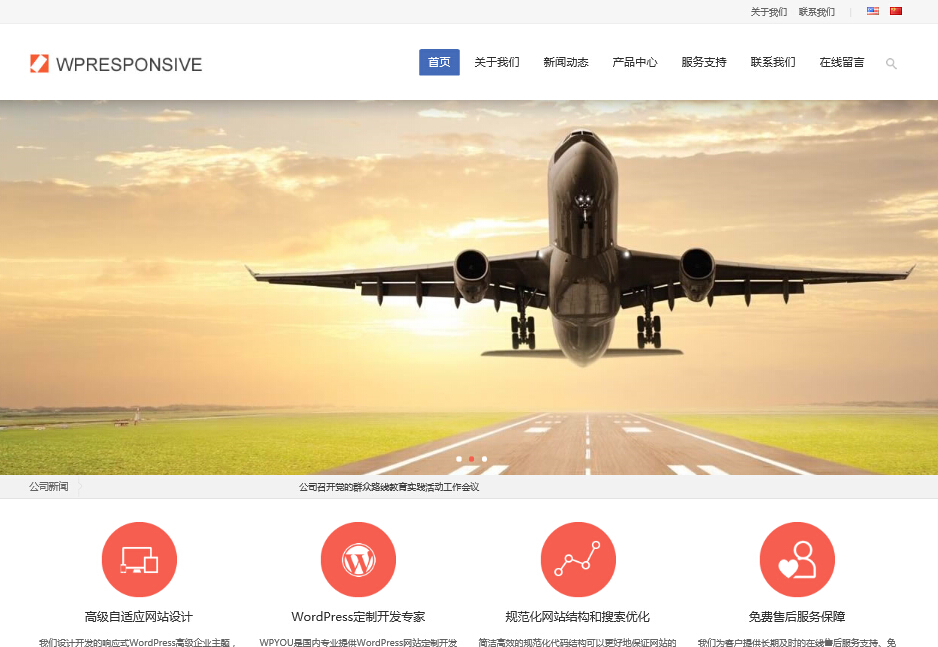The image size is (938, 647).
Task: Select the first slider navigation dot
Action: pos(459,459)
